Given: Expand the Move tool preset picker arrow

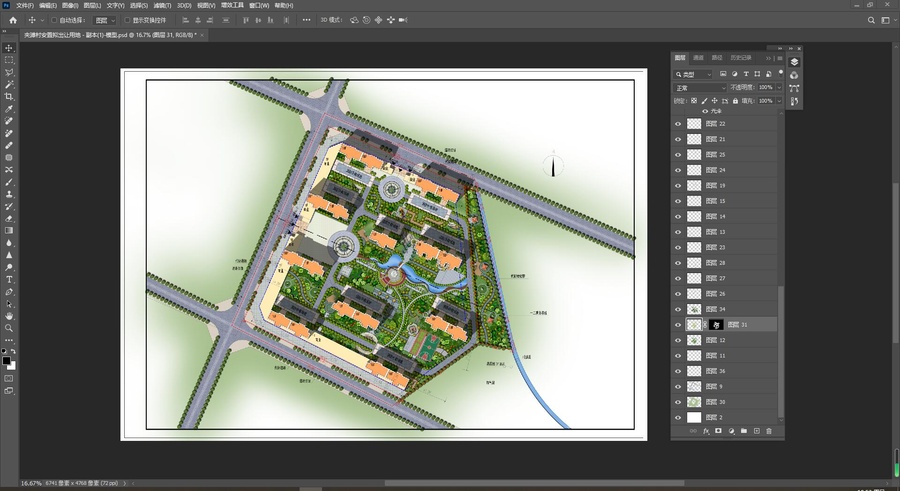Looking at the screenshot, I should [x=42, y=20].
